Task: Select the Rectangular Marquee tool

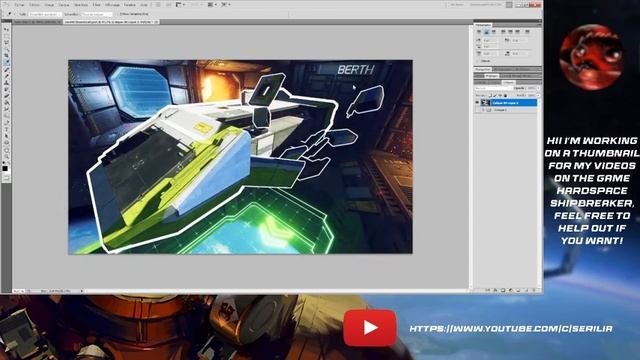Action: (6, 36)
